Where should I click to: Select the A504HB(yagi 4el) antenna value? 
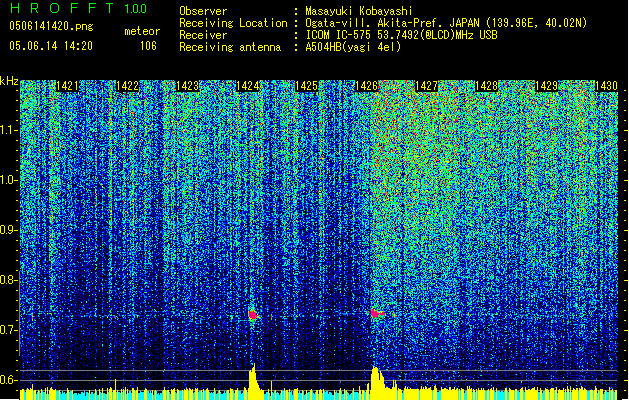353,47
